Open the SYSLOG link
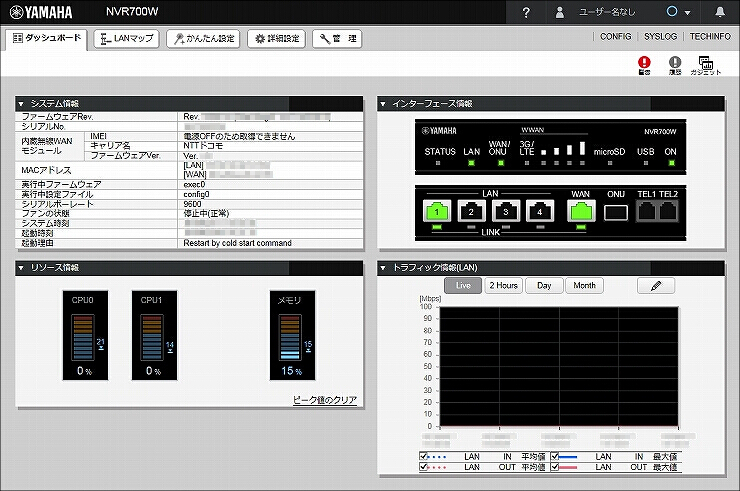 pos(660,36)
